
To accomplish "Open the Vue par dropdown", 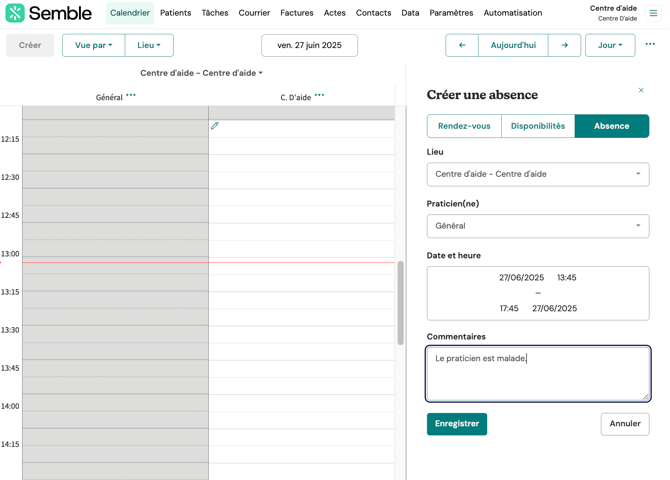I will coord(93,45).
